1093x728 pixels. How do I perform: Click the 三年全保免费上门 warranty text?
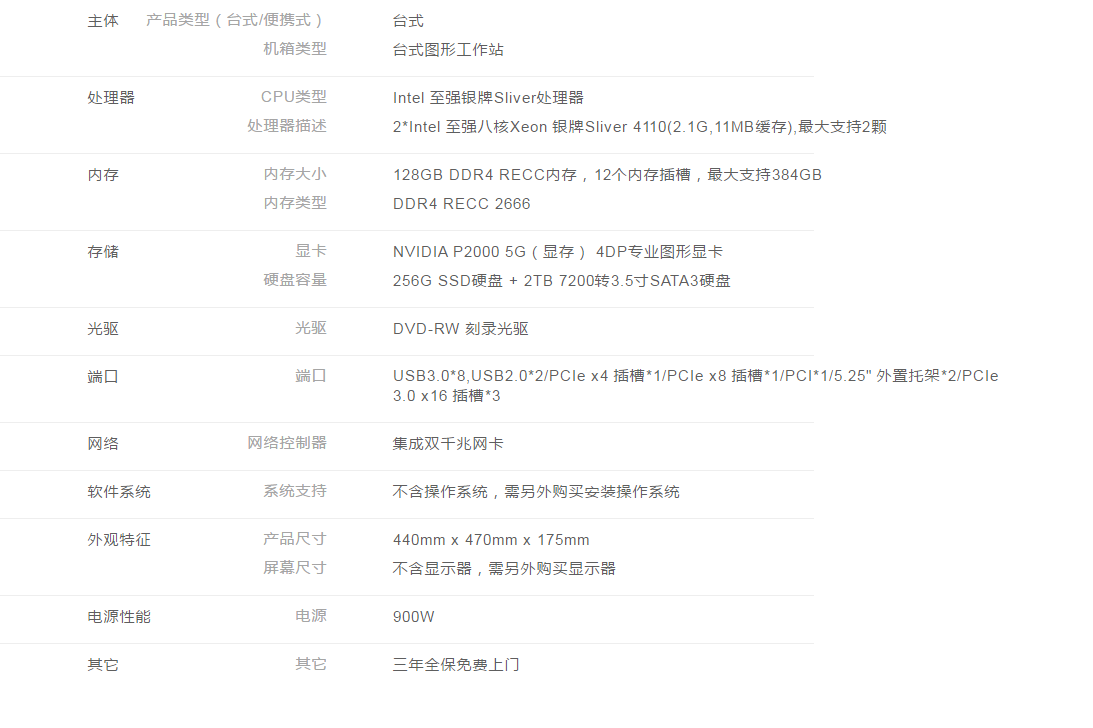click(x=456, y=665)
